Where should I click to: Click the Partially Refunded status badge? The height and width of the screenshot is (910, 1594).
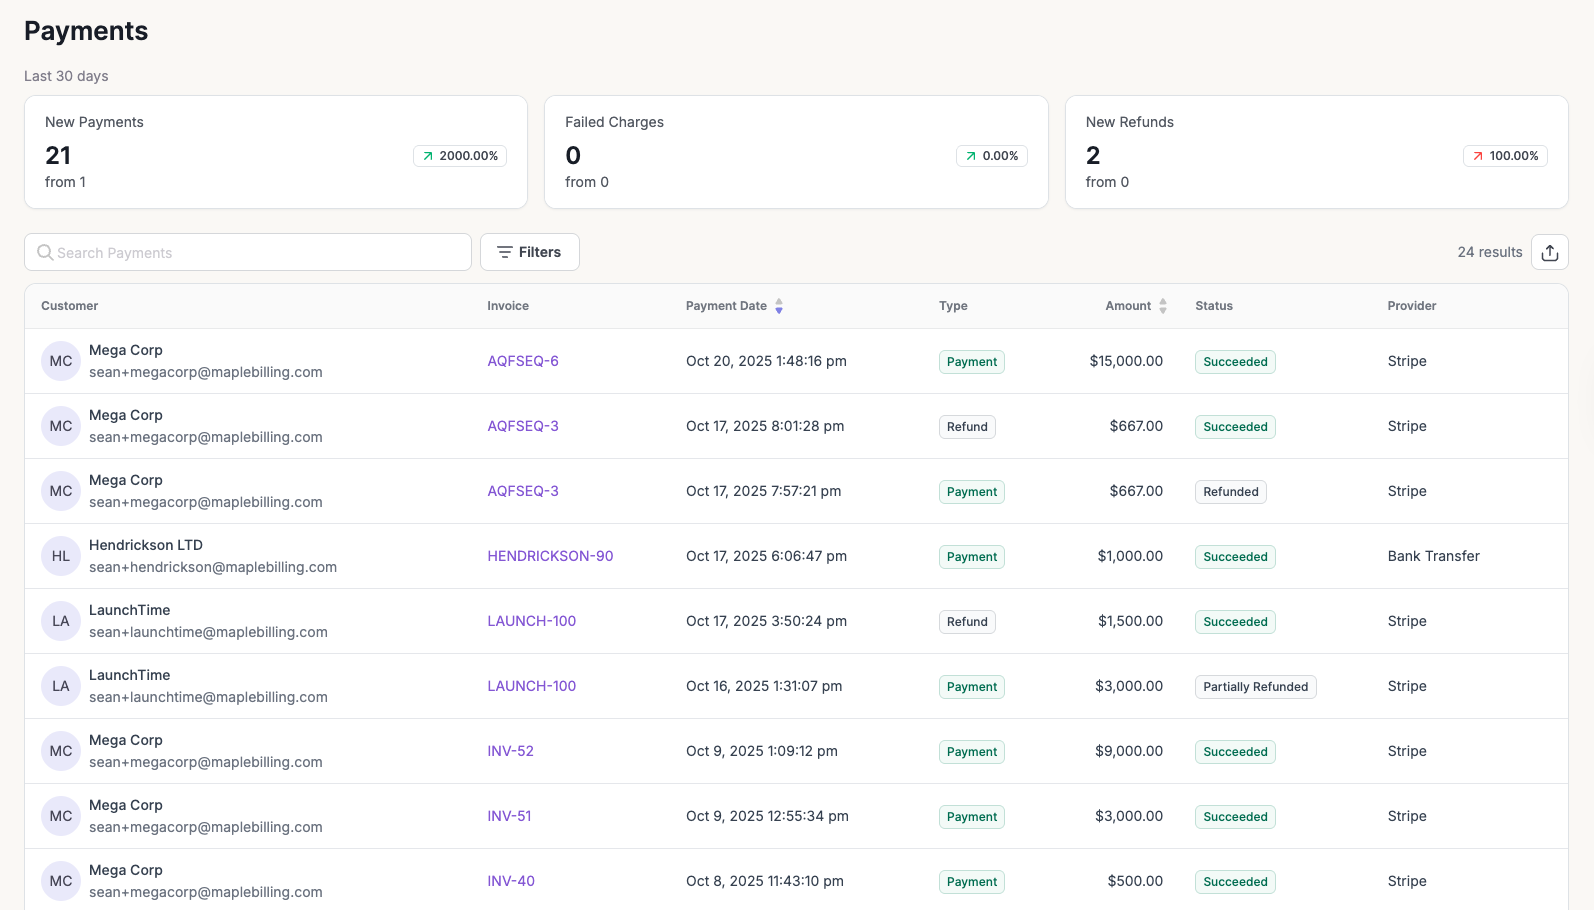(x=1255, y=687)
